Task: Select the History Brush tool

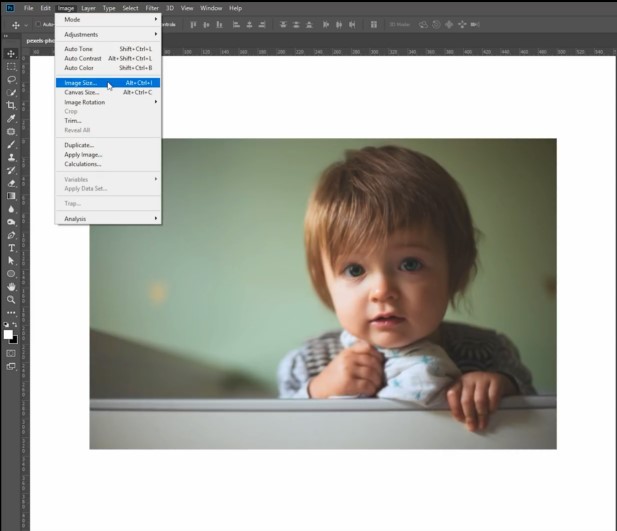Action: (x=11, y=170)
